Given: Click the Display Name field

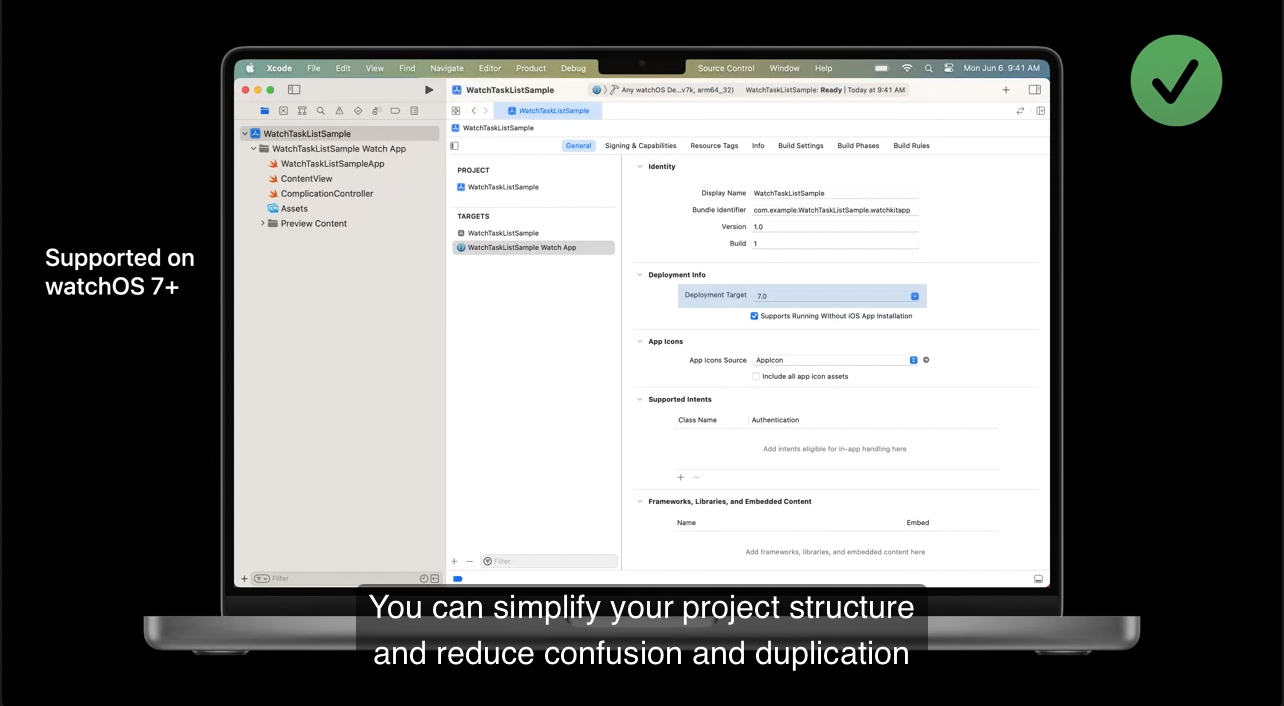Looking at the screenshot, I should click(x=835, y=193).
